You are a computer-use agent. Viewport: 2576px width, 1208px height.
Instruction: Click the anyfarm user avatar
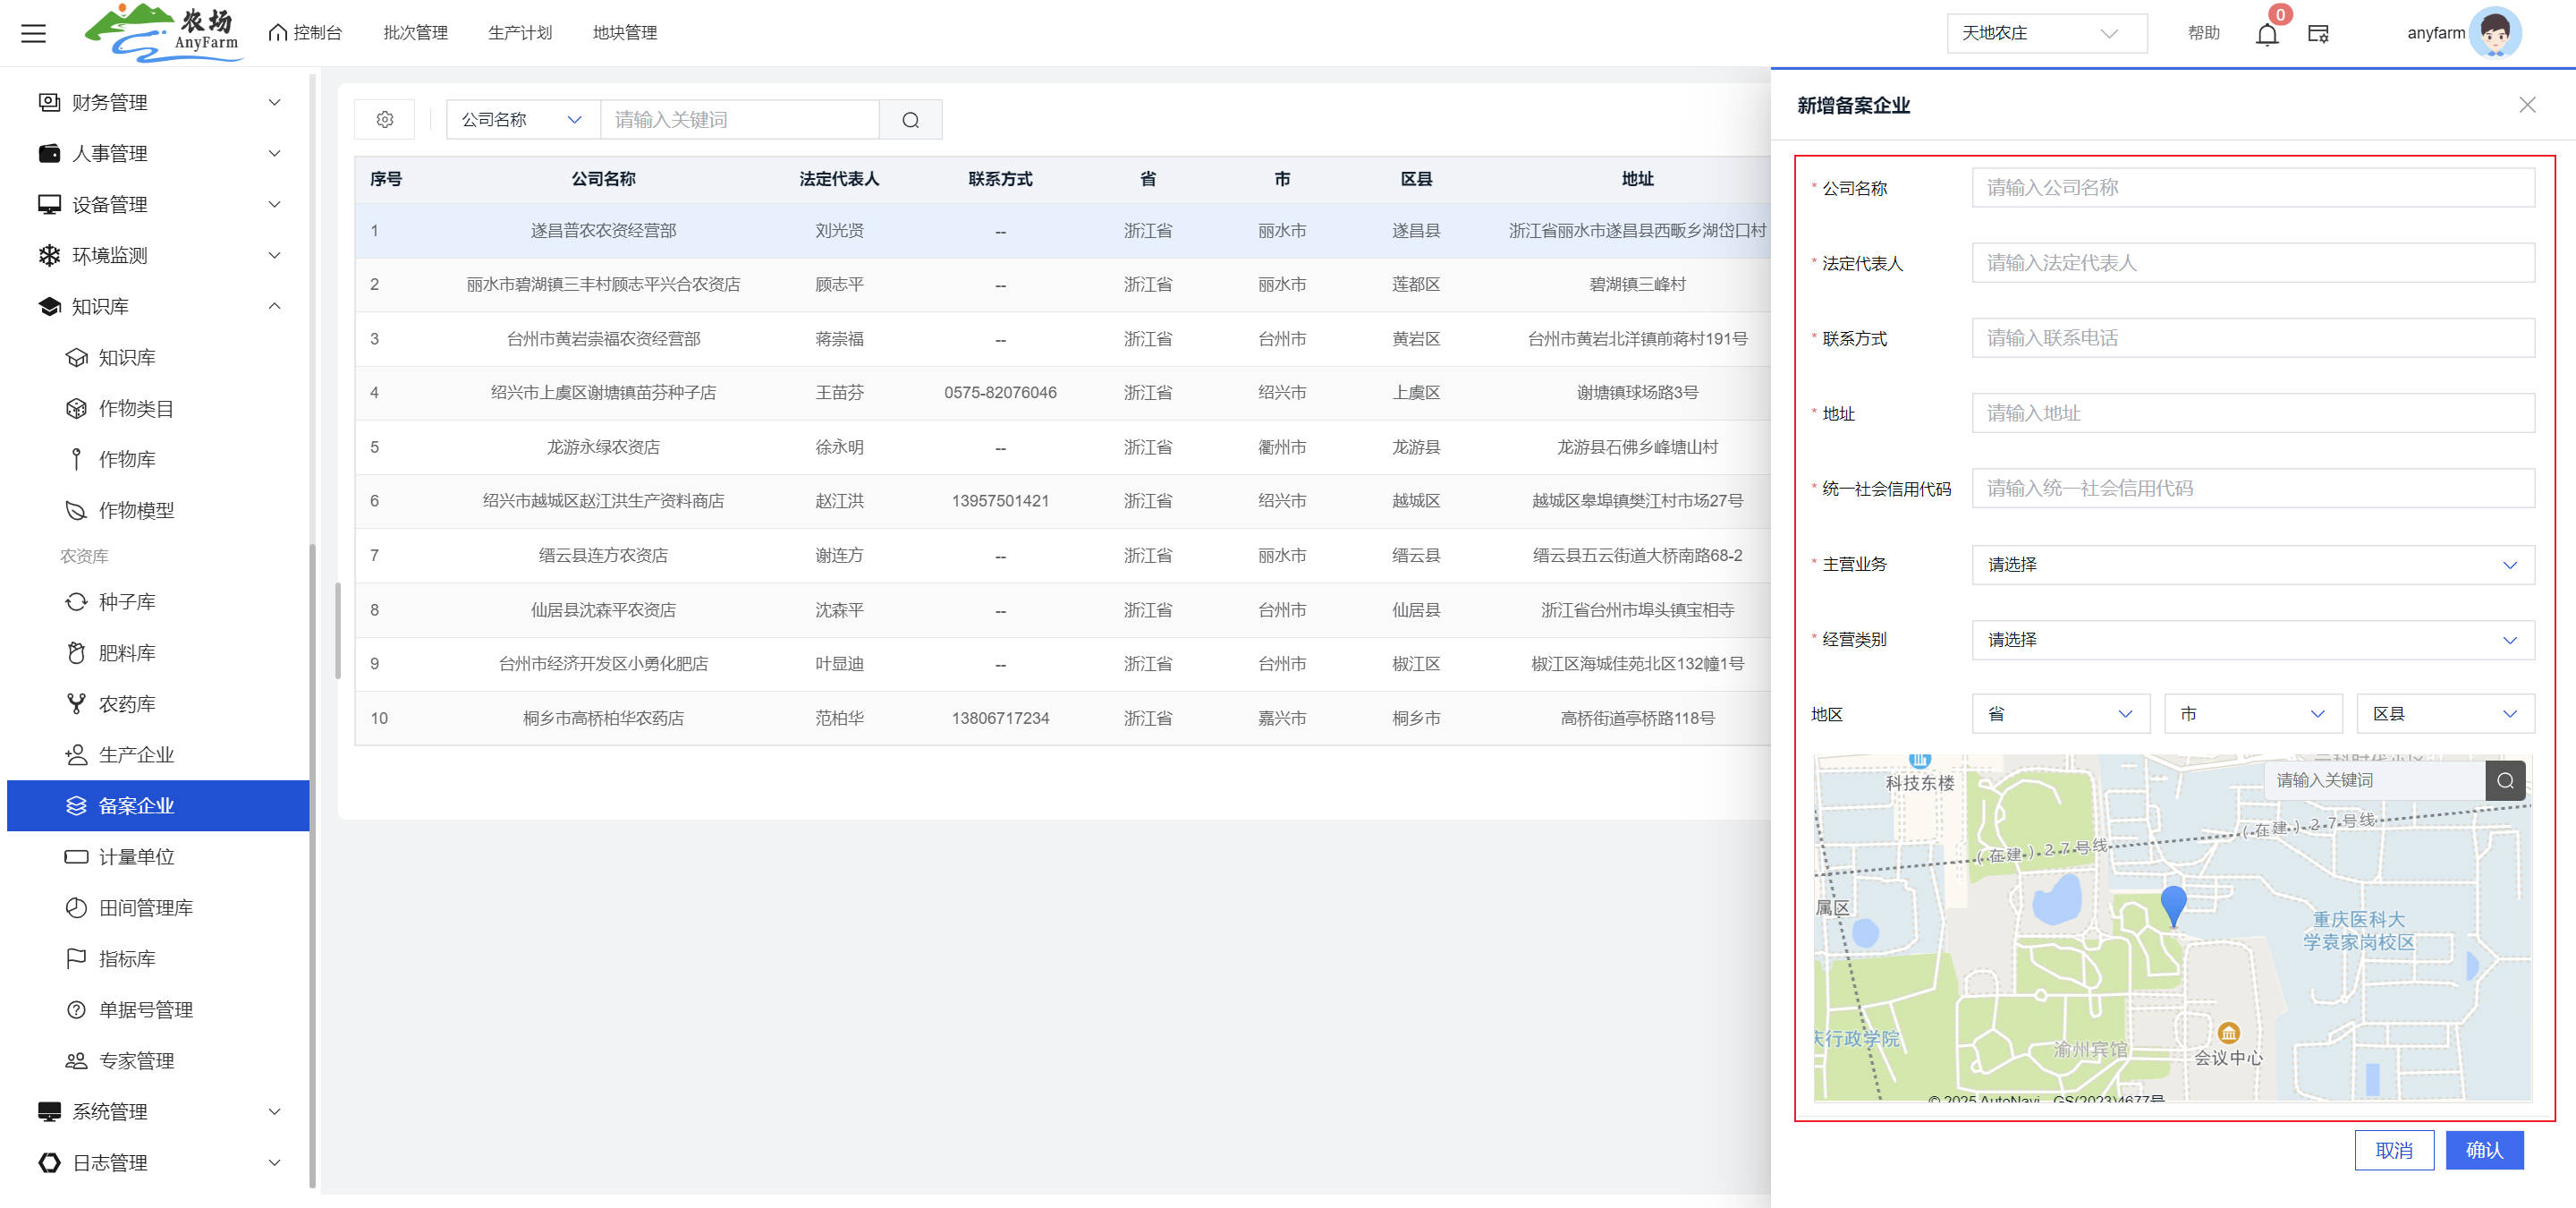click(x=2494, y=33)
